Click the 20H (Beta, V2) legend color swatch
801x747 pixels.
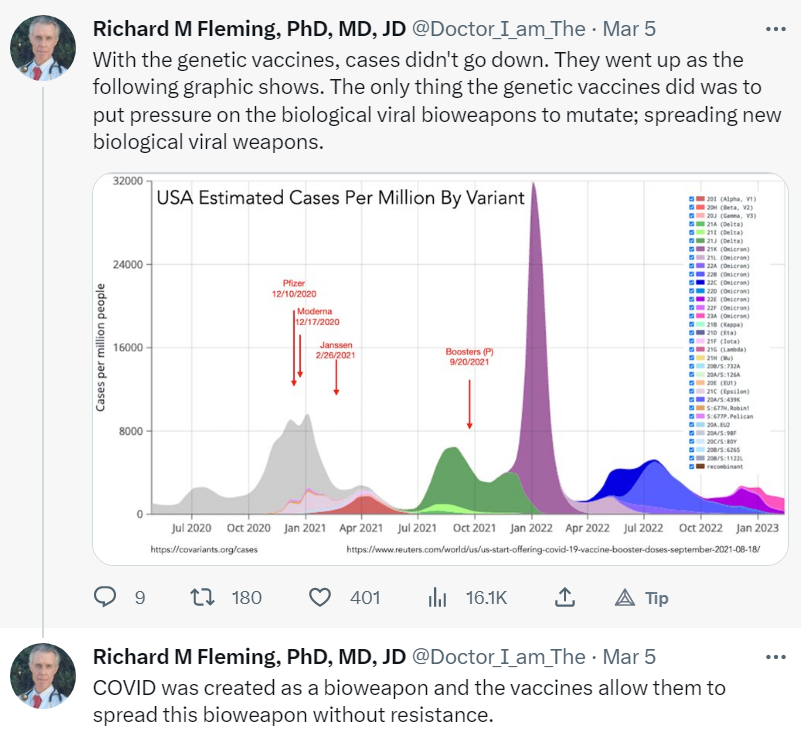click(x=701, y=208)
